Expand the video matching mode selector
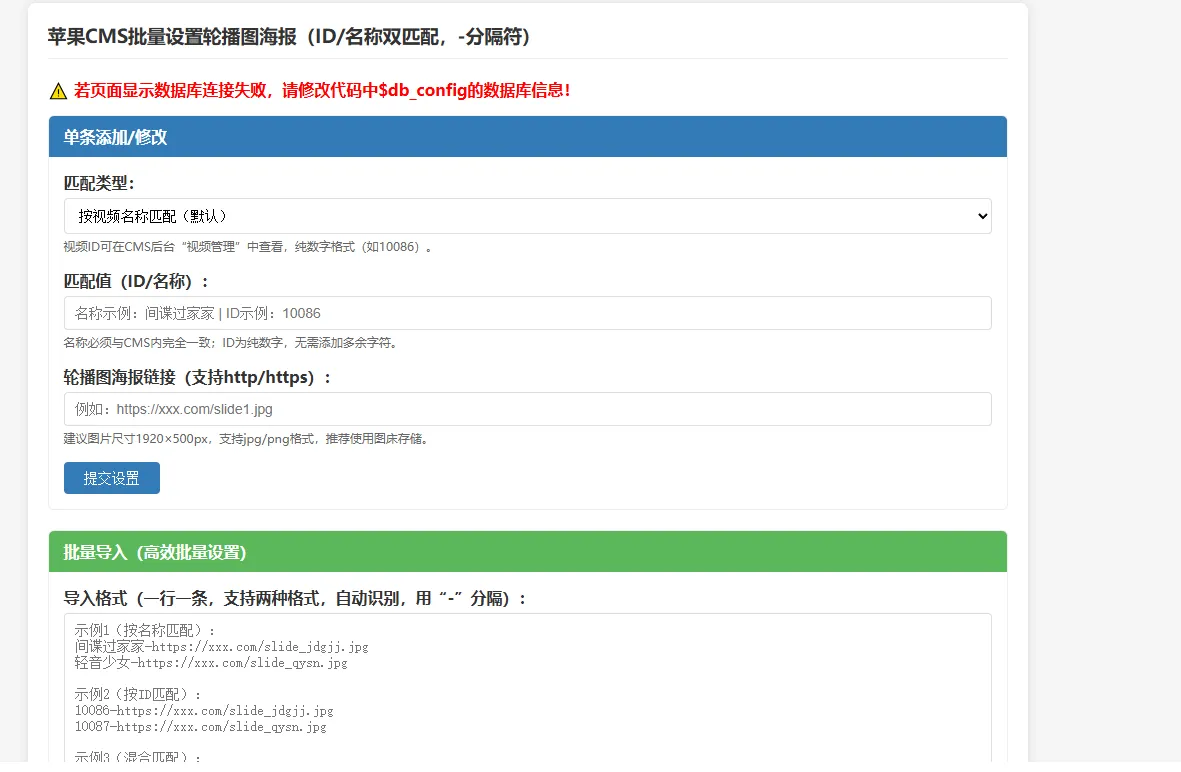The image size is (1181, 772). 527,215
